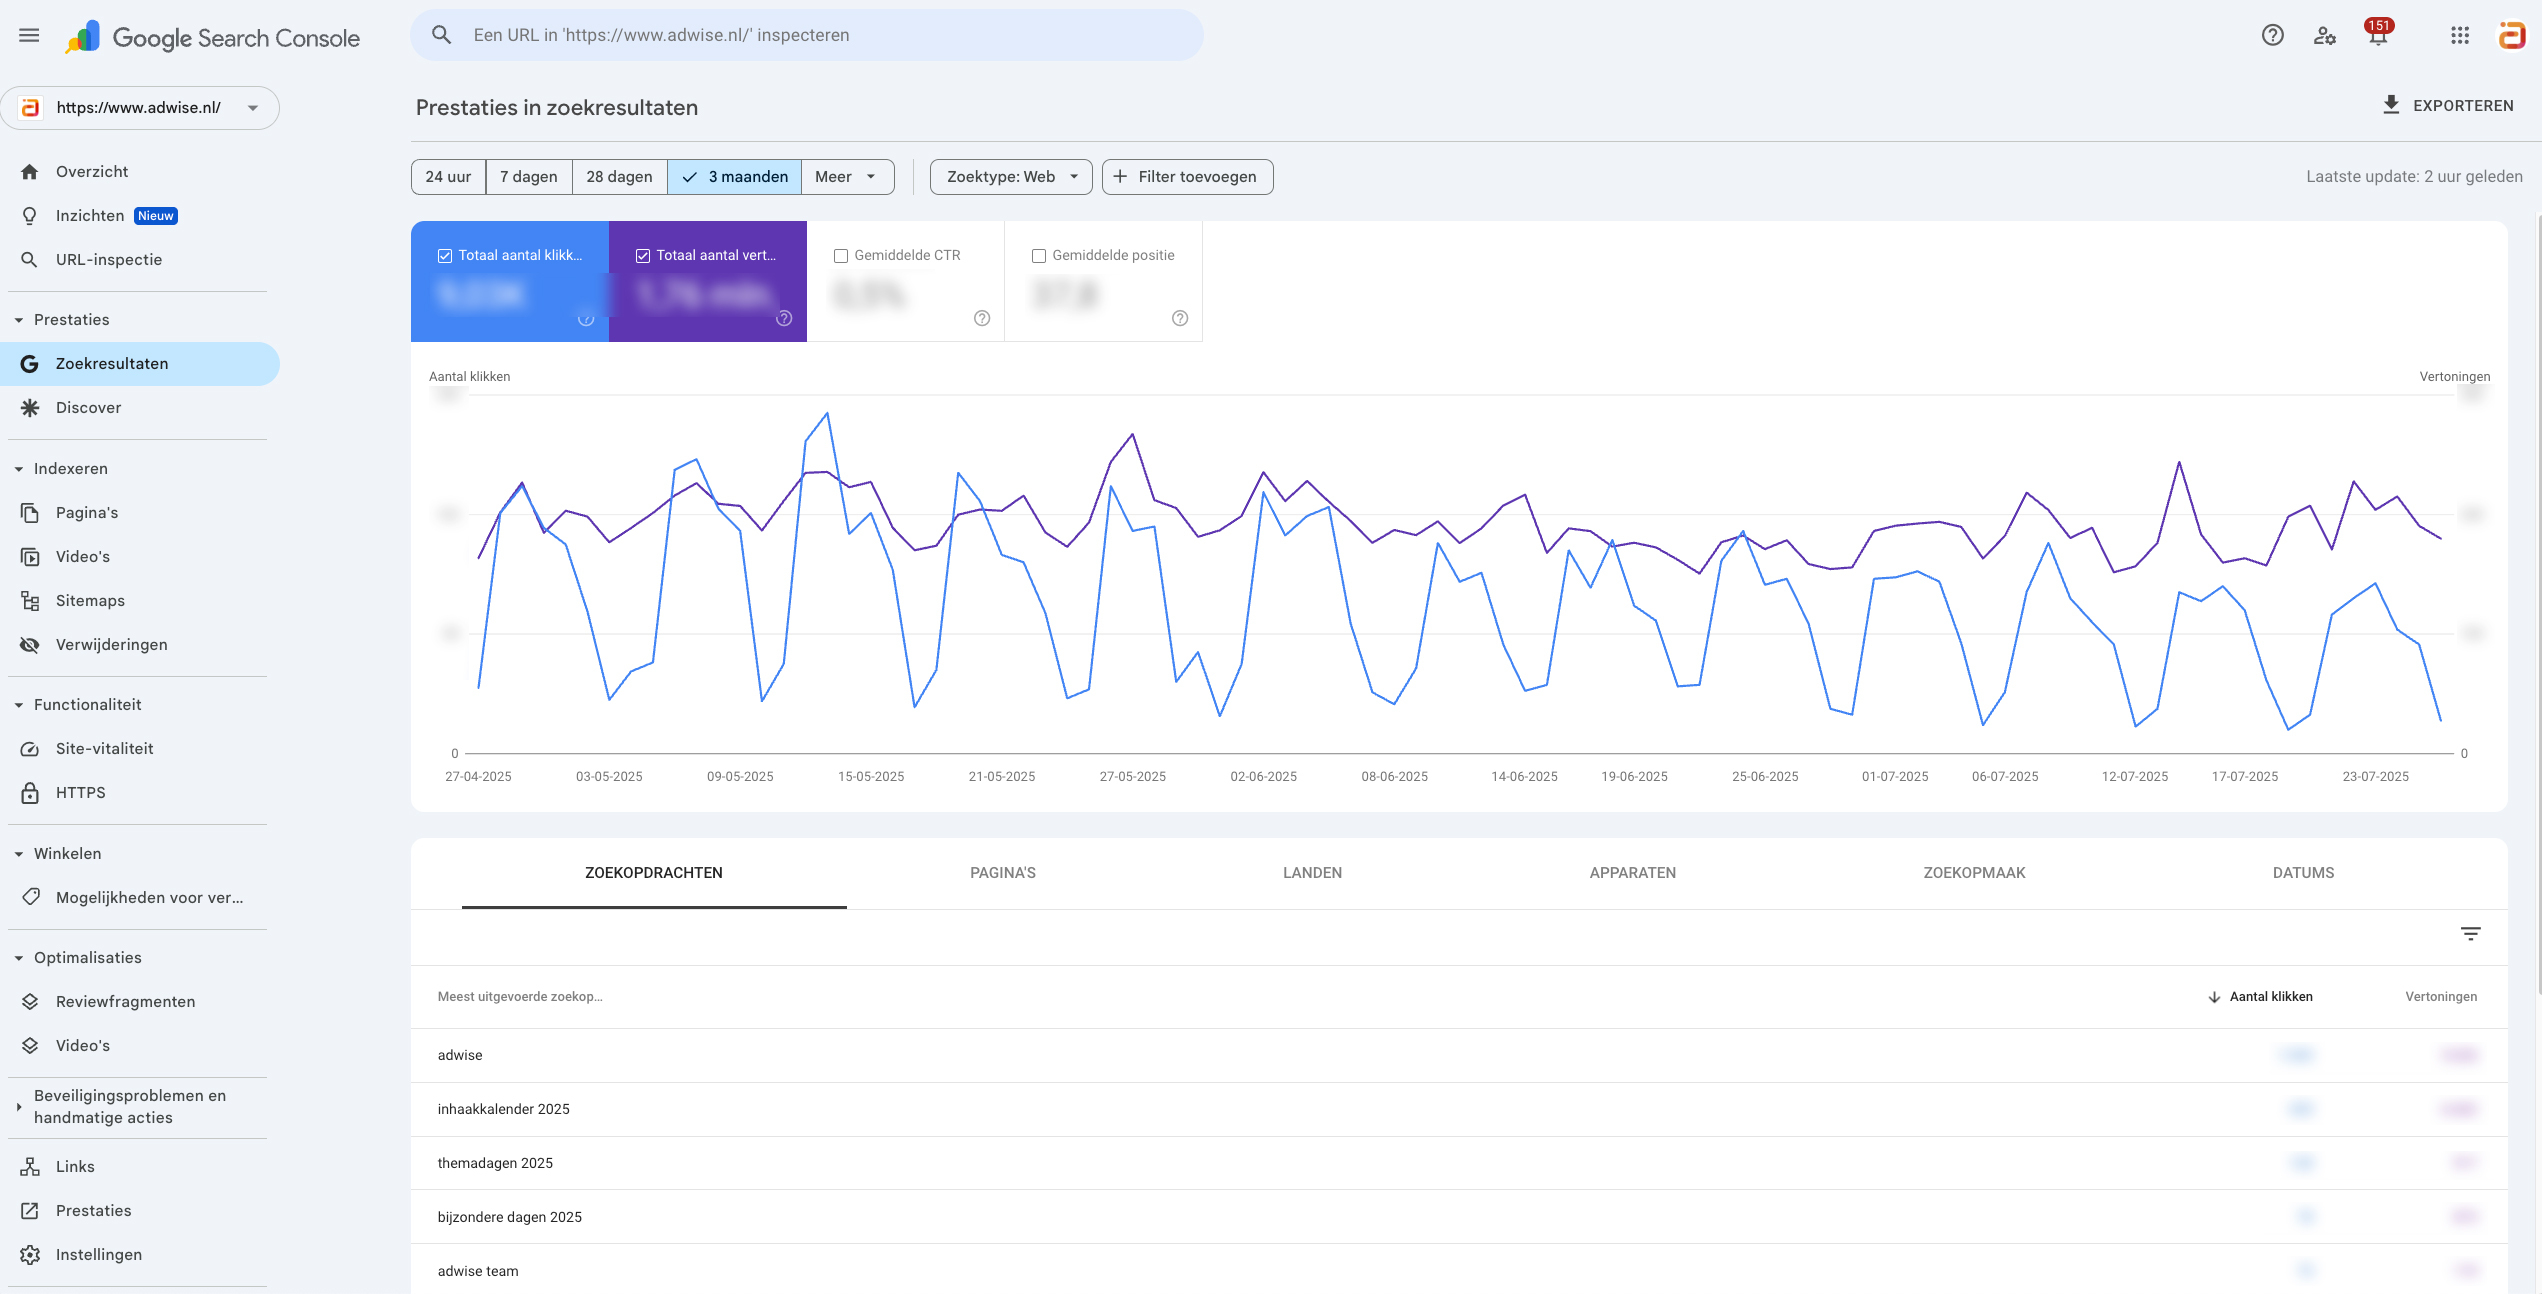Collapse the Prestaties sidebar section

coord(19,320)
